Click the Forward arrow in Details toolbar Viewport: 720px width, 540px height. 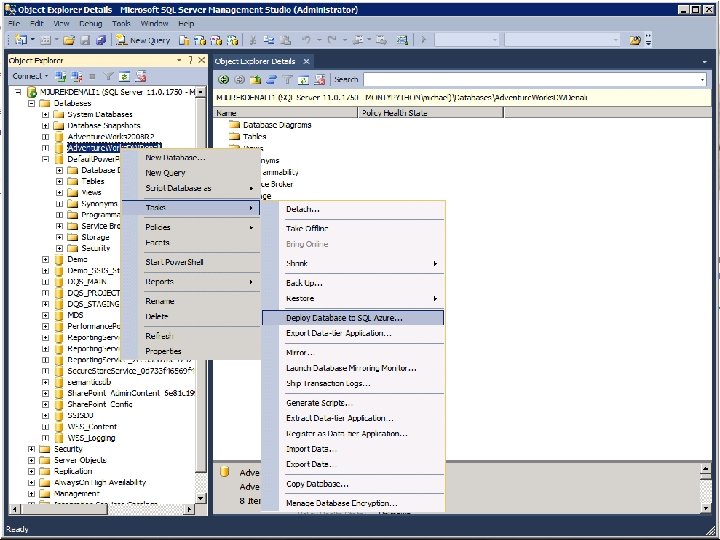tap(239, 79)
